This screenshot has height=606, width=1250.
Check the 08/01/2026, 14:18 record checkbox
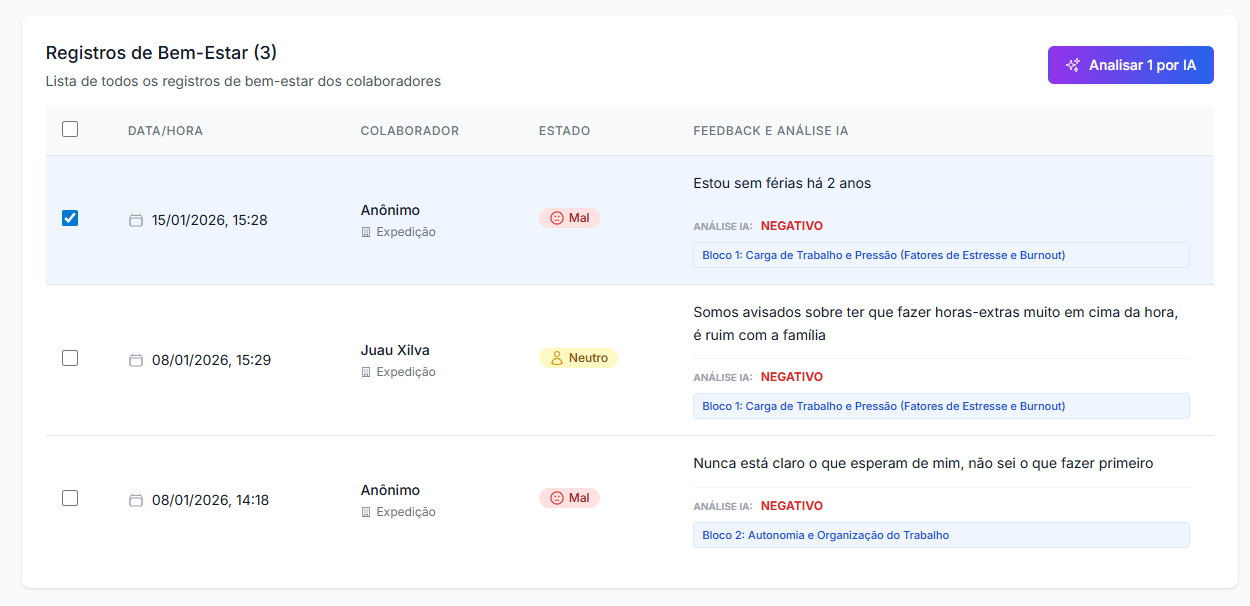pyautogui.click(x=70, y=498)
